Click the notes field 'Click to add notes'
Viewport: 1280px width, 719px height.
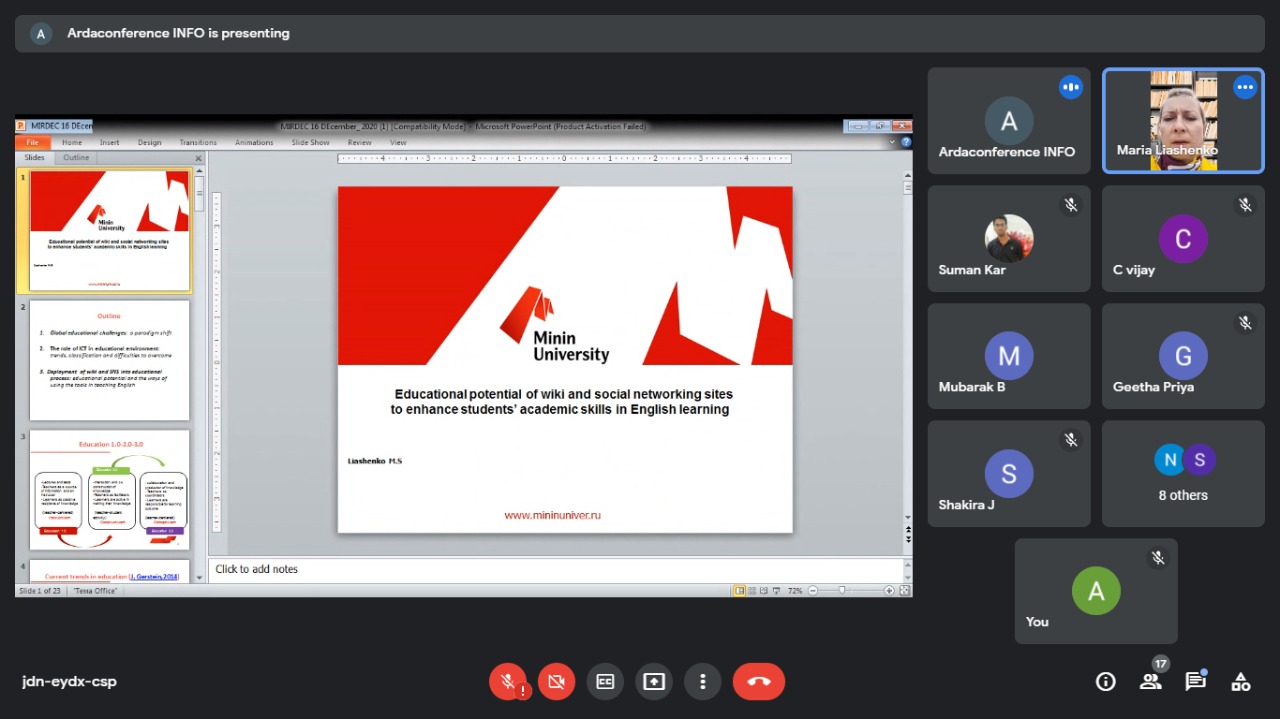(x=558, y=570)
